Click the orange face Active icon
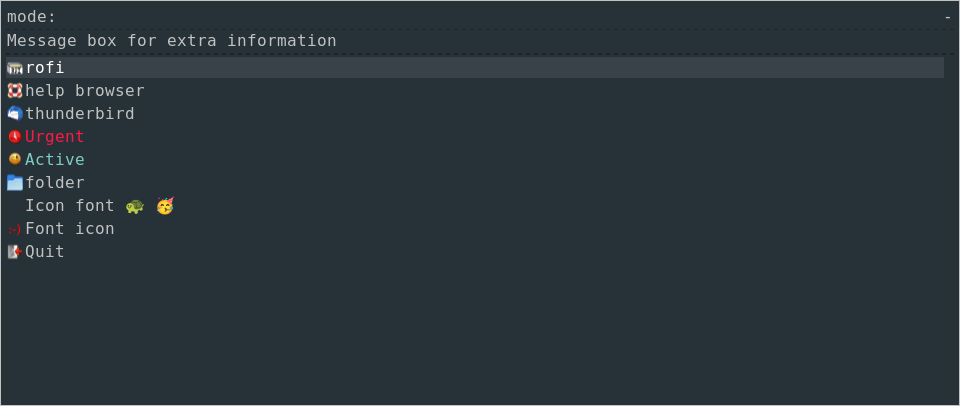The height and width of the screenshot is (406, 960). pyautogui.click(x=15, y=159)
